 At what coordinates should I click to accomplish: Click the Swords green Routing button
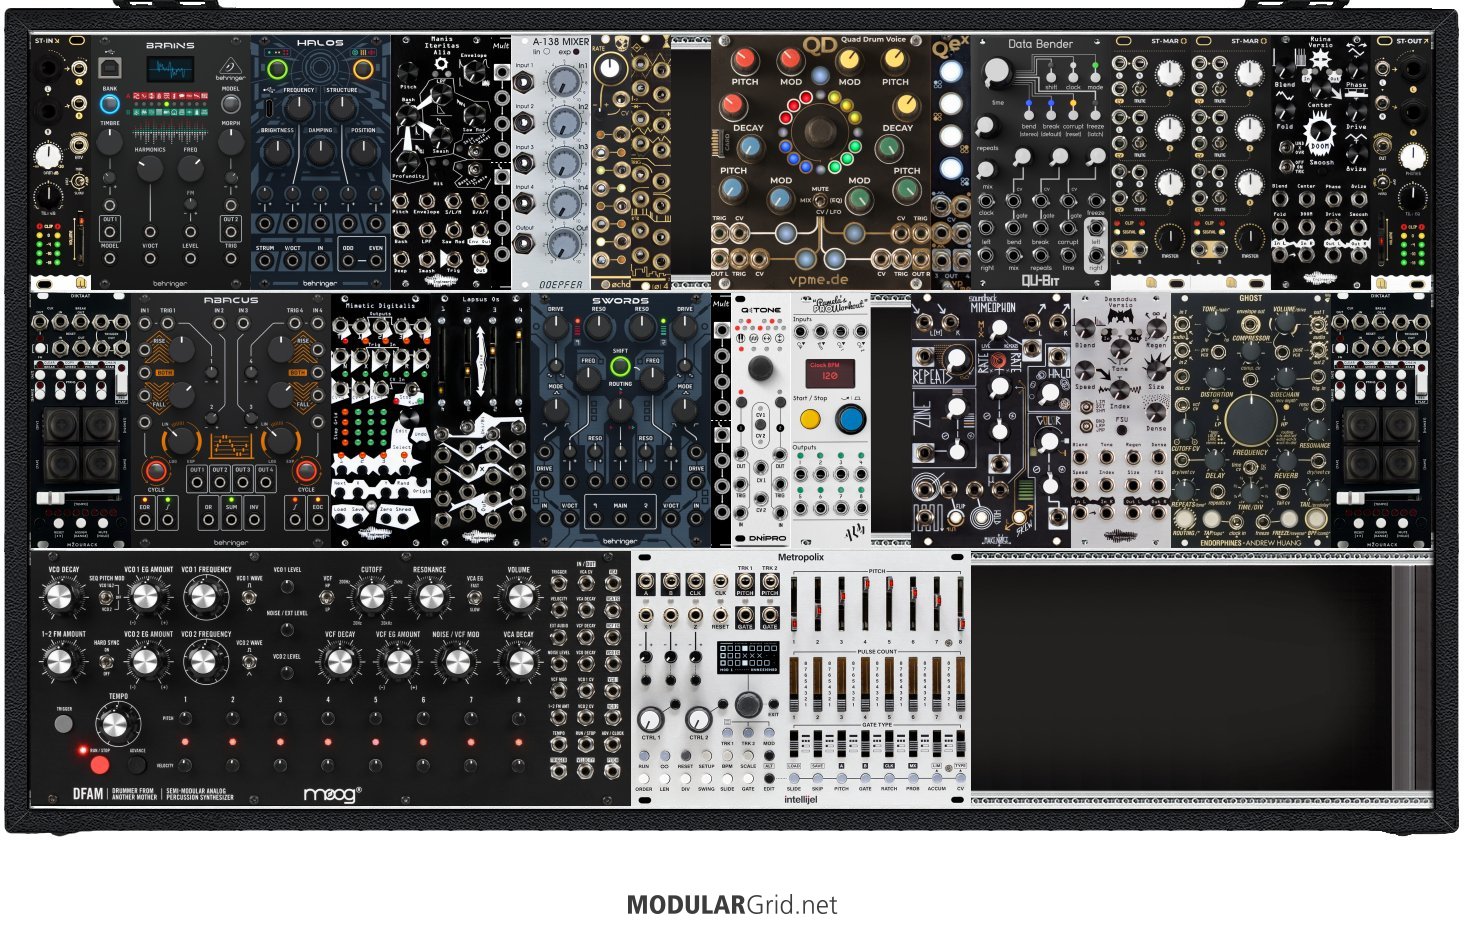point(620,367)
